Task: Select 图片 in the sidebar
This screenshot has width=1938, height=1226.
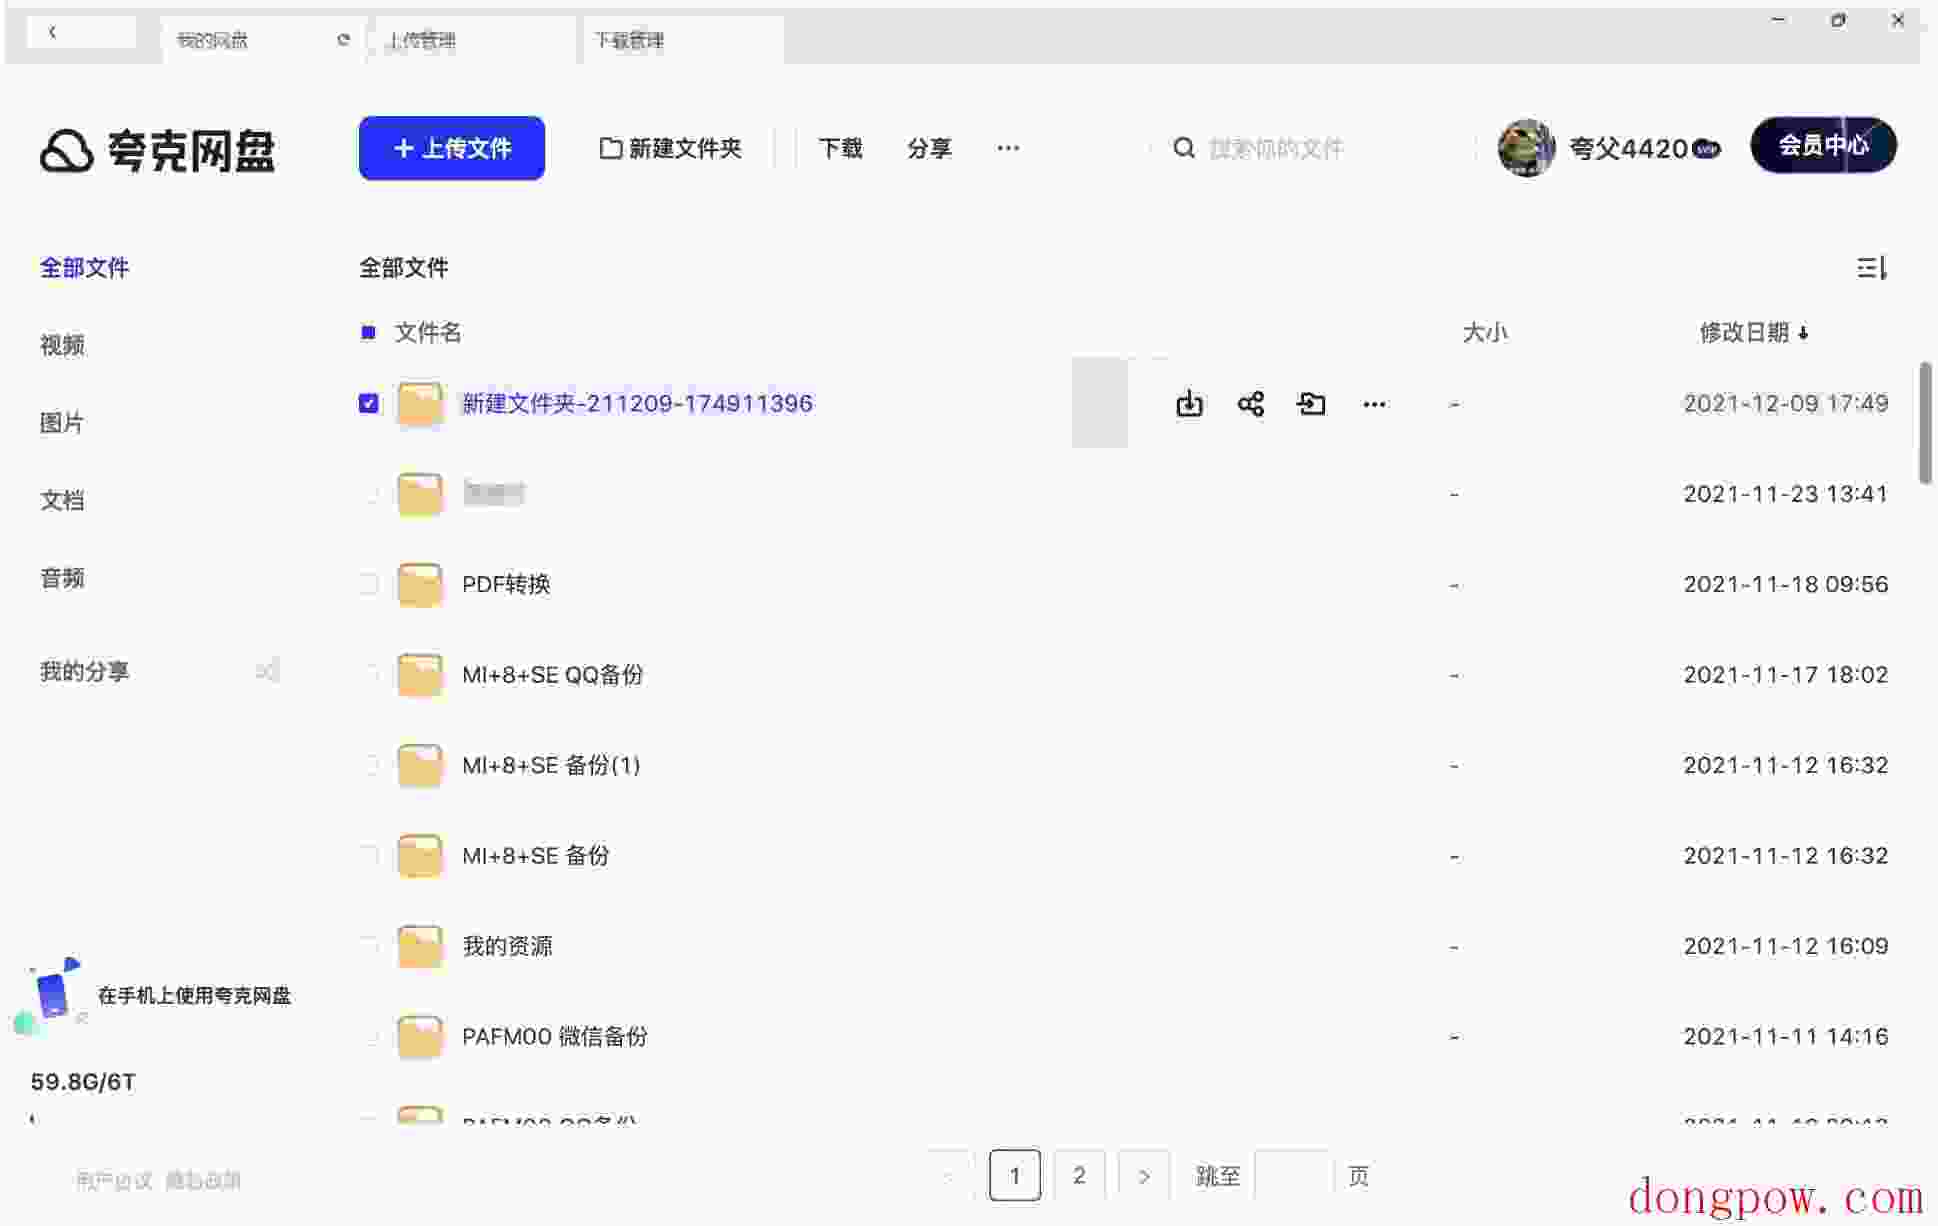Action: [x=62, y=423]
